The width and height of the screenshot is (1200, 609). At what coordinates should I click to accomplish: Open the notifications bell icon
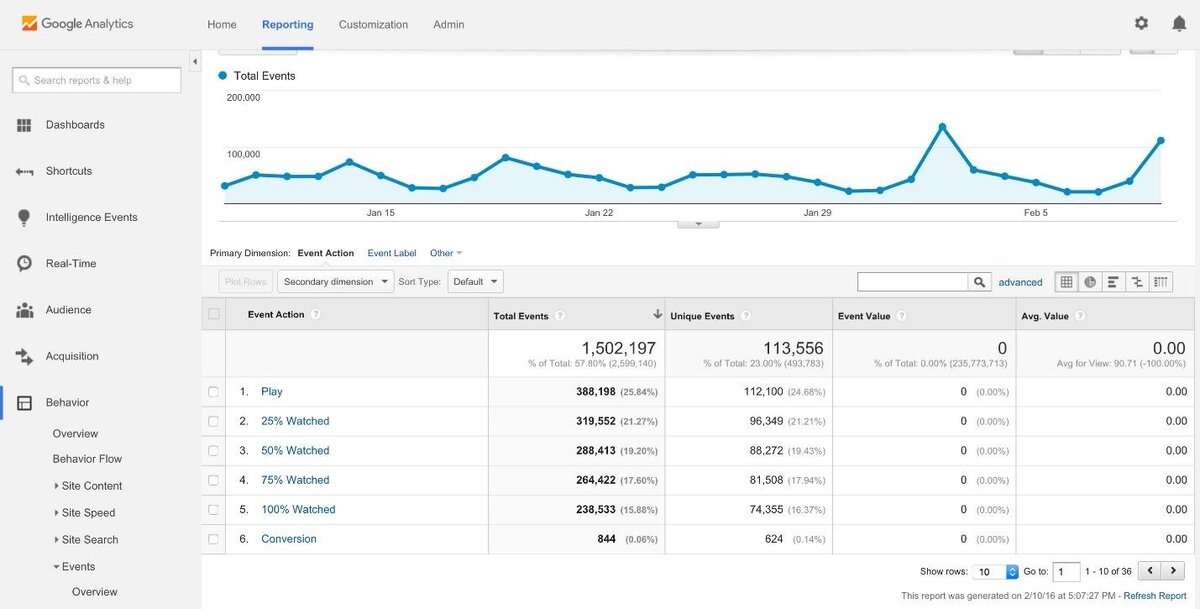point(1179,23)
